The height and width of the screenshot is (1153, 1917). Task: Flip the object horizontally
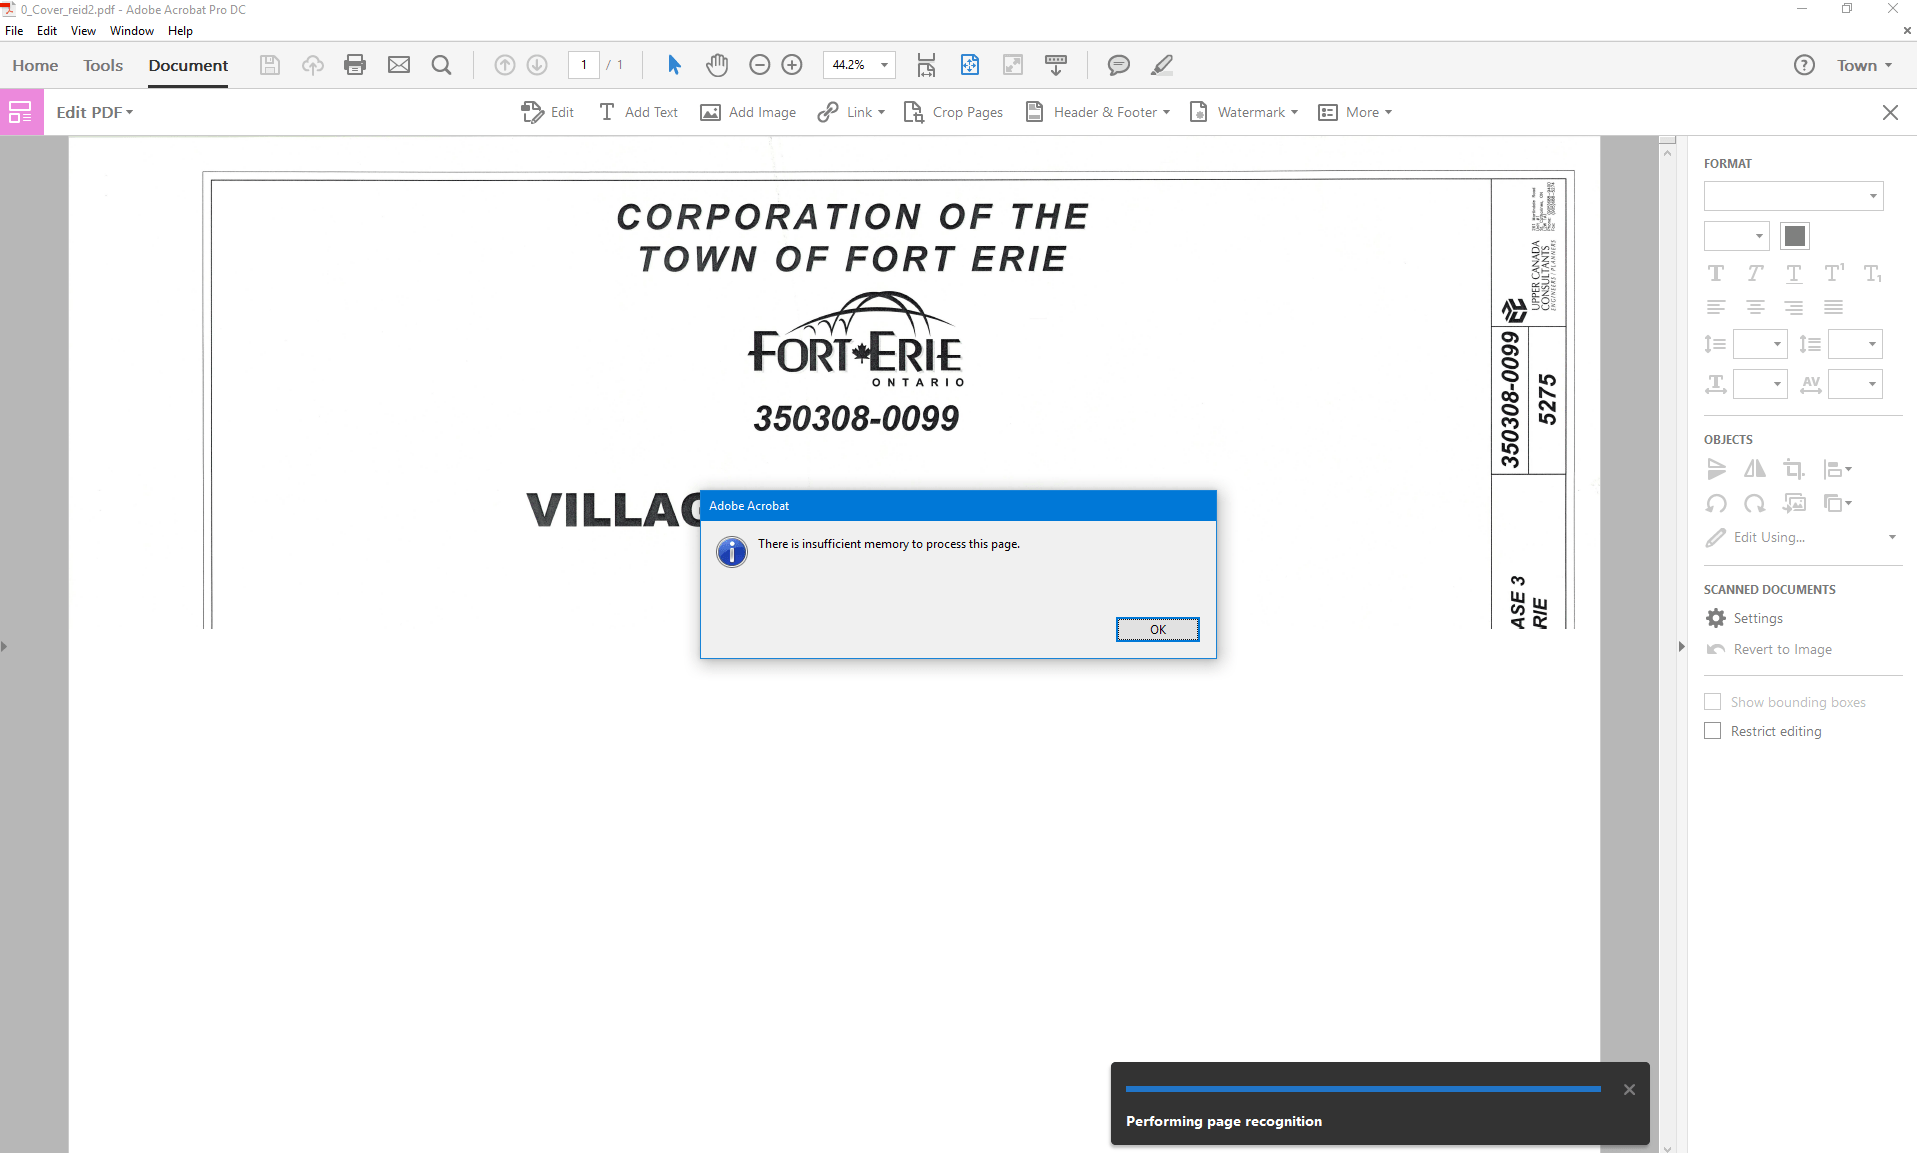1755,469
